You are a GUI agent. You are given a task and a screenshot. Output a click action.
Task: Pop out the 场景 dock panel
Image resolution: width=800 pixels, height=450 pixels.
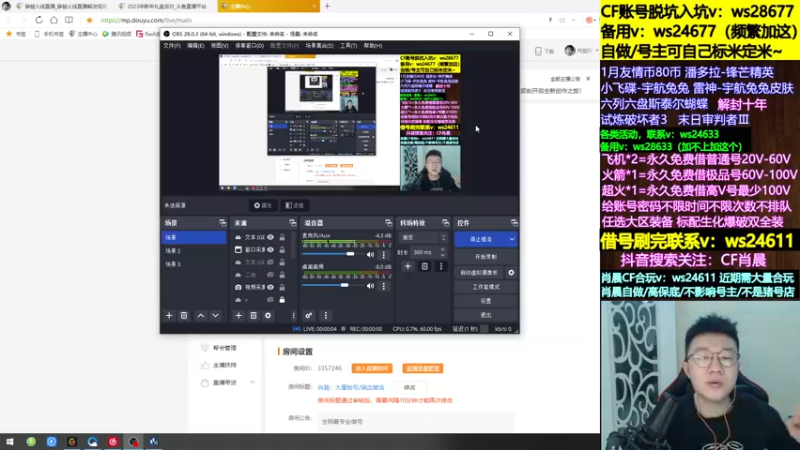(x=222, y=223)
